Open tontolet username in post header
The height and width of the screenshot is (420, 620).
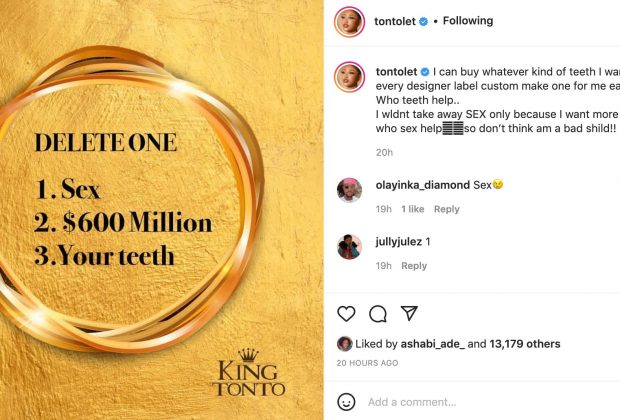click(x=397, y=21)
